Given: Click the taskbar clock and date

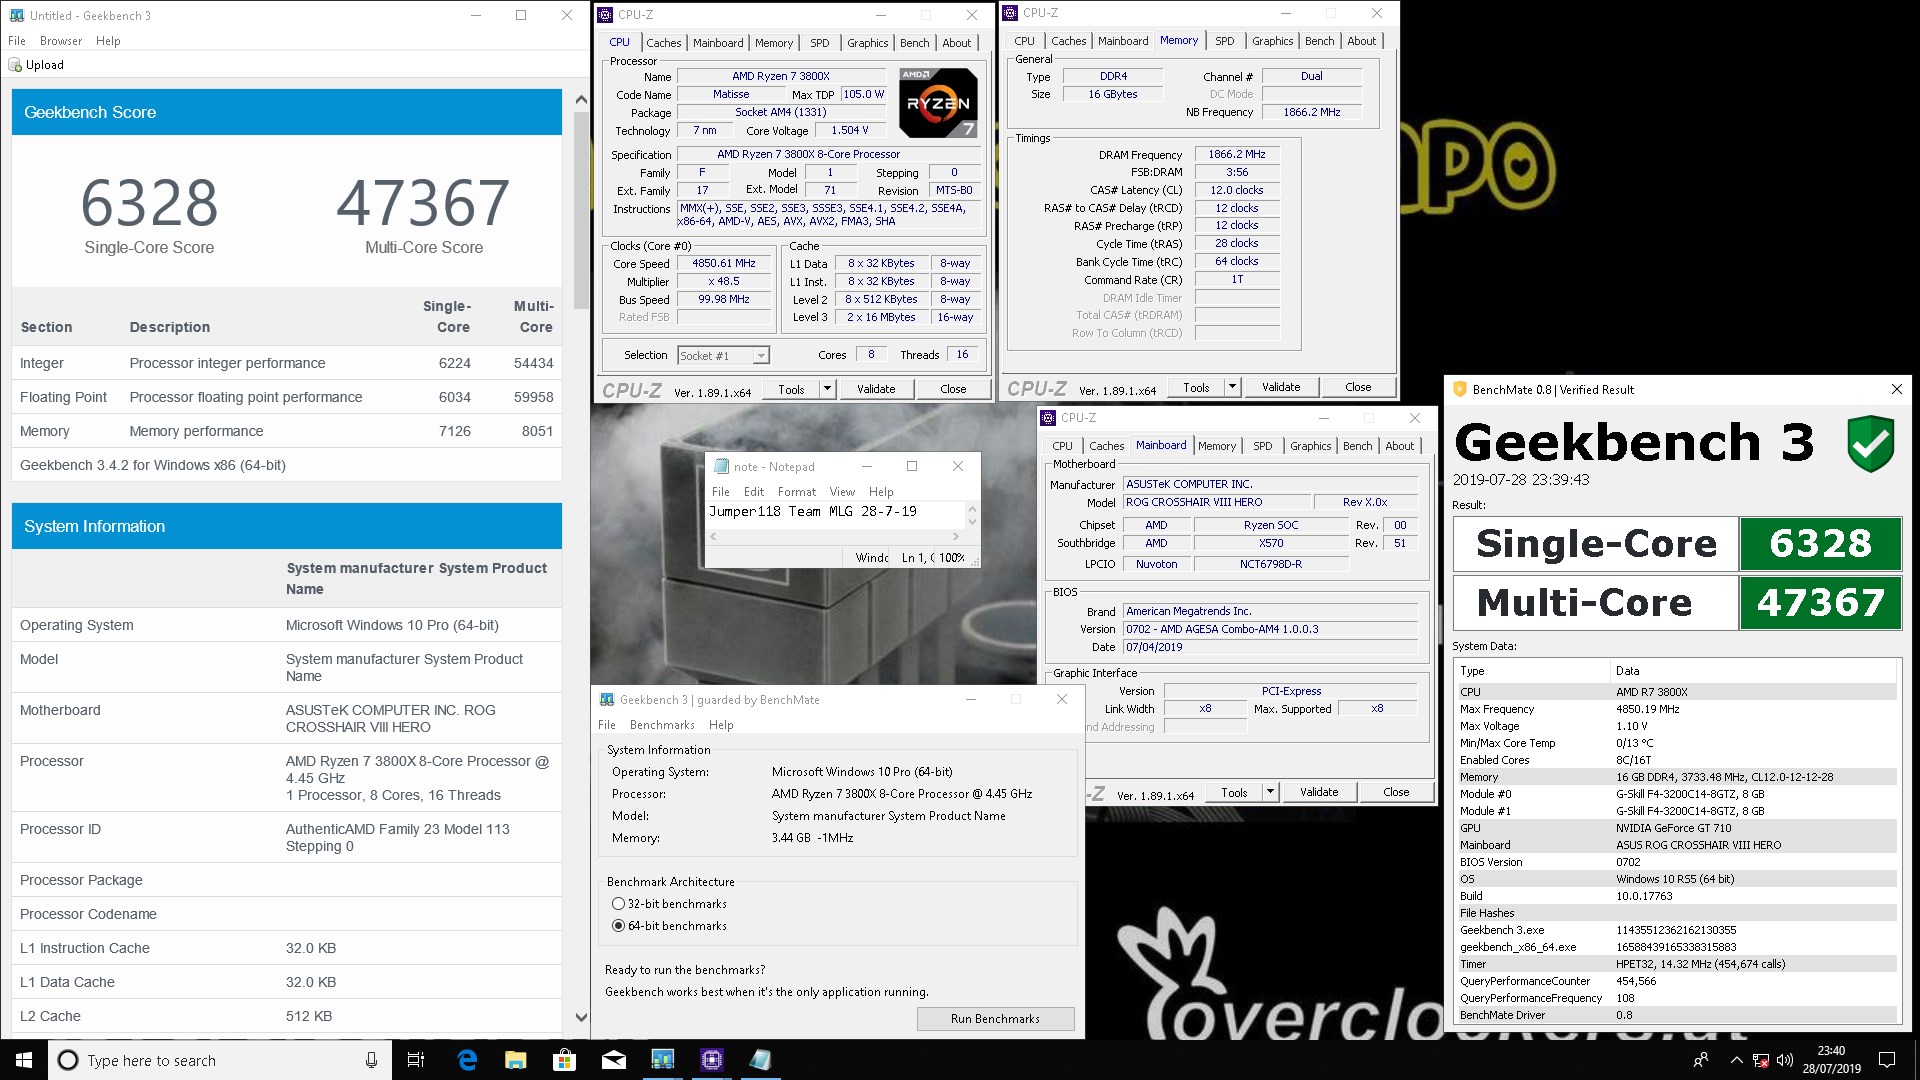Looking at the screenshot, I should point(1831,1060).
